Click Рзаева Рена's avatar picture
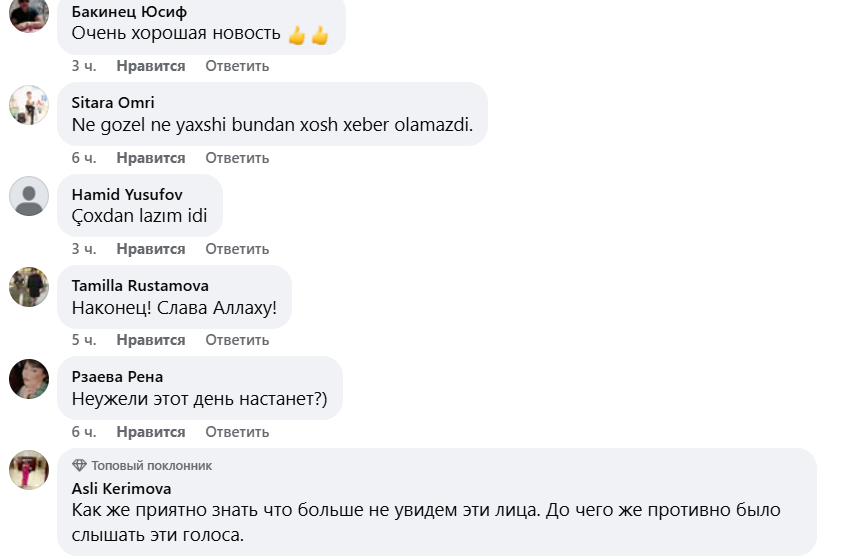 (29, 378)
